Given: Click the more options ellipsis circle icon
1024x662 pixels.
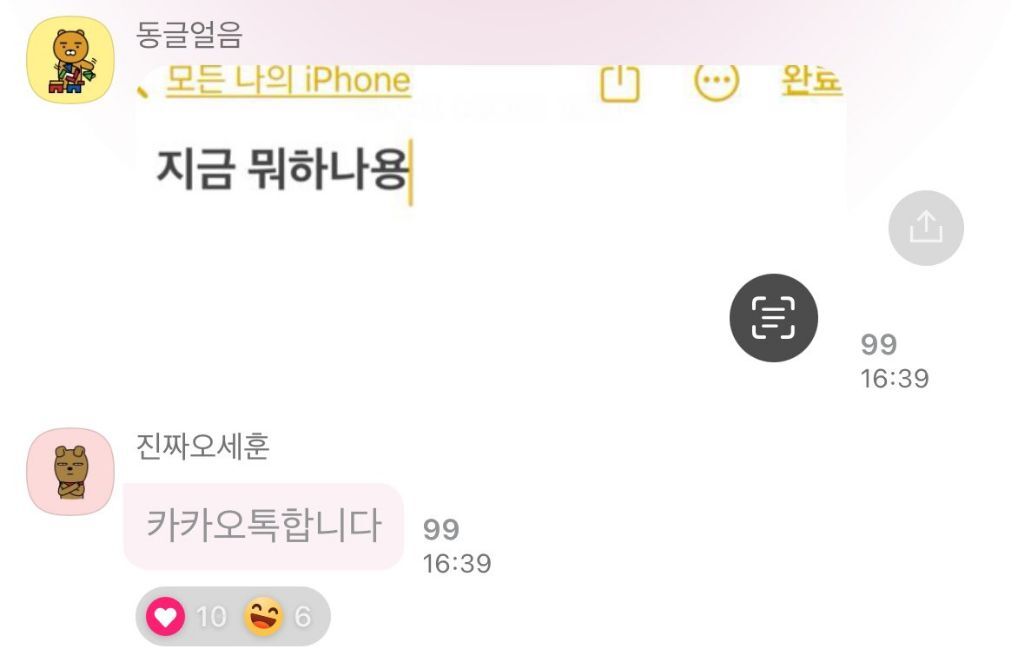Looking at the screenshot, I should click(x=716, y=82).
